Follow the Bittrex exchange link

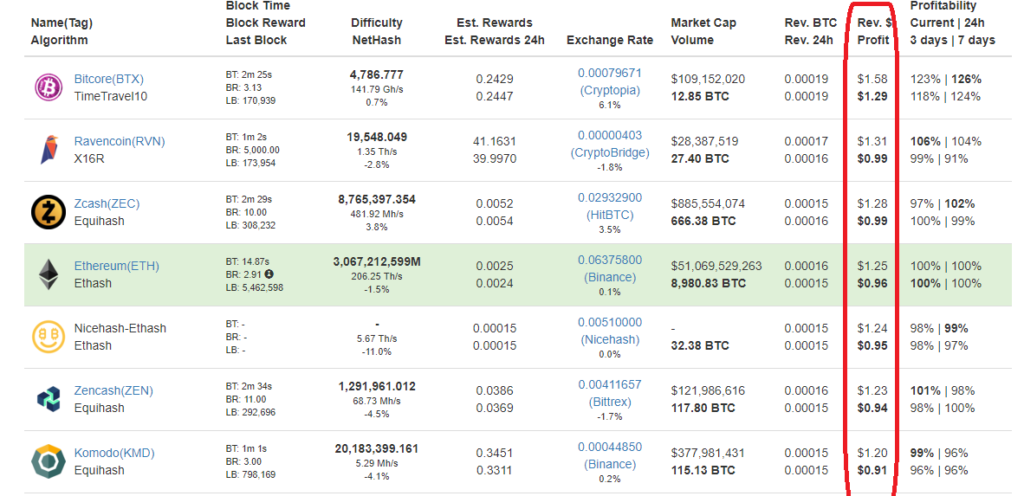609,400
